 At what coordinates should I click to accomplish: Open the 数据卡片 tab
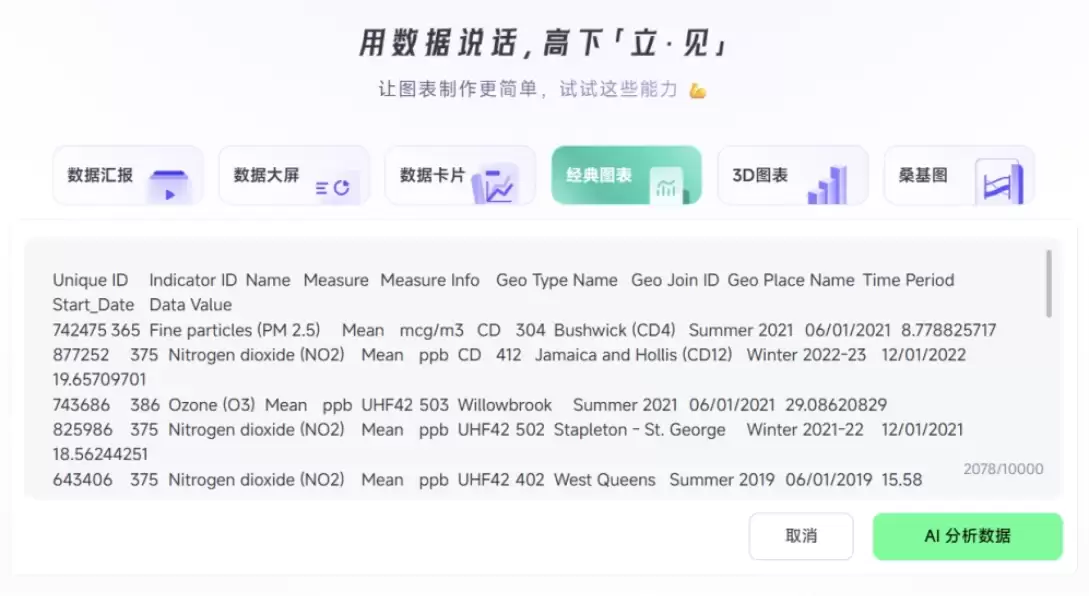coord(460,175)
